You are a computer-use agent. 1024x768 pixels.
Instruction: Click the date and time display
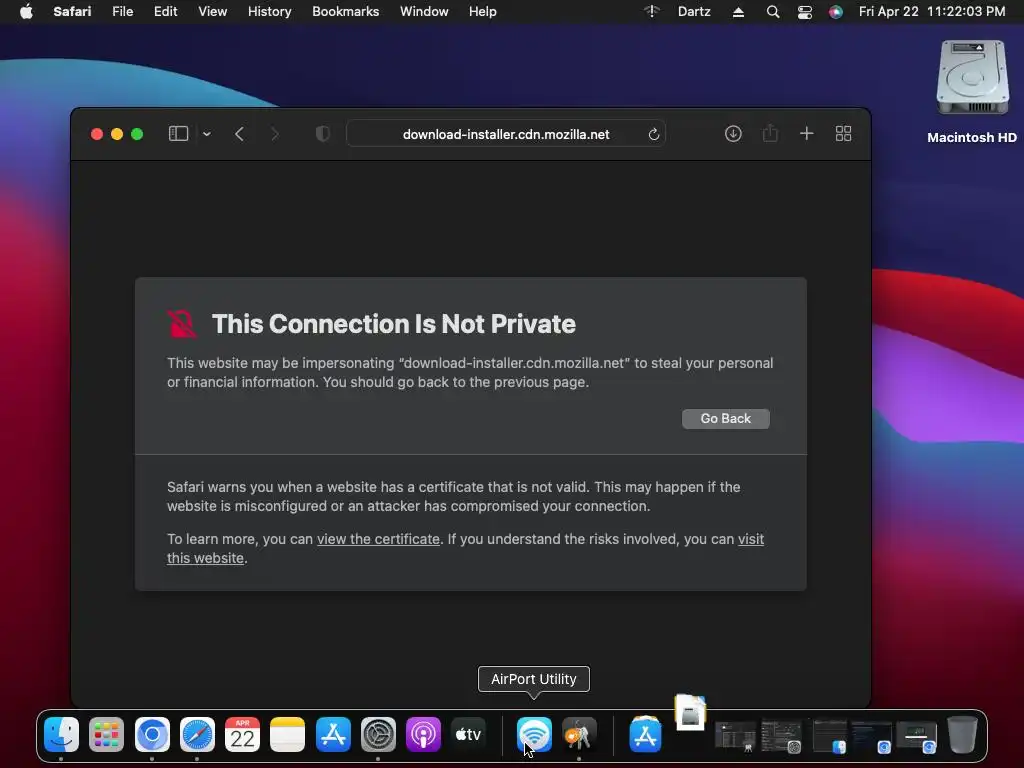[932, 12]
